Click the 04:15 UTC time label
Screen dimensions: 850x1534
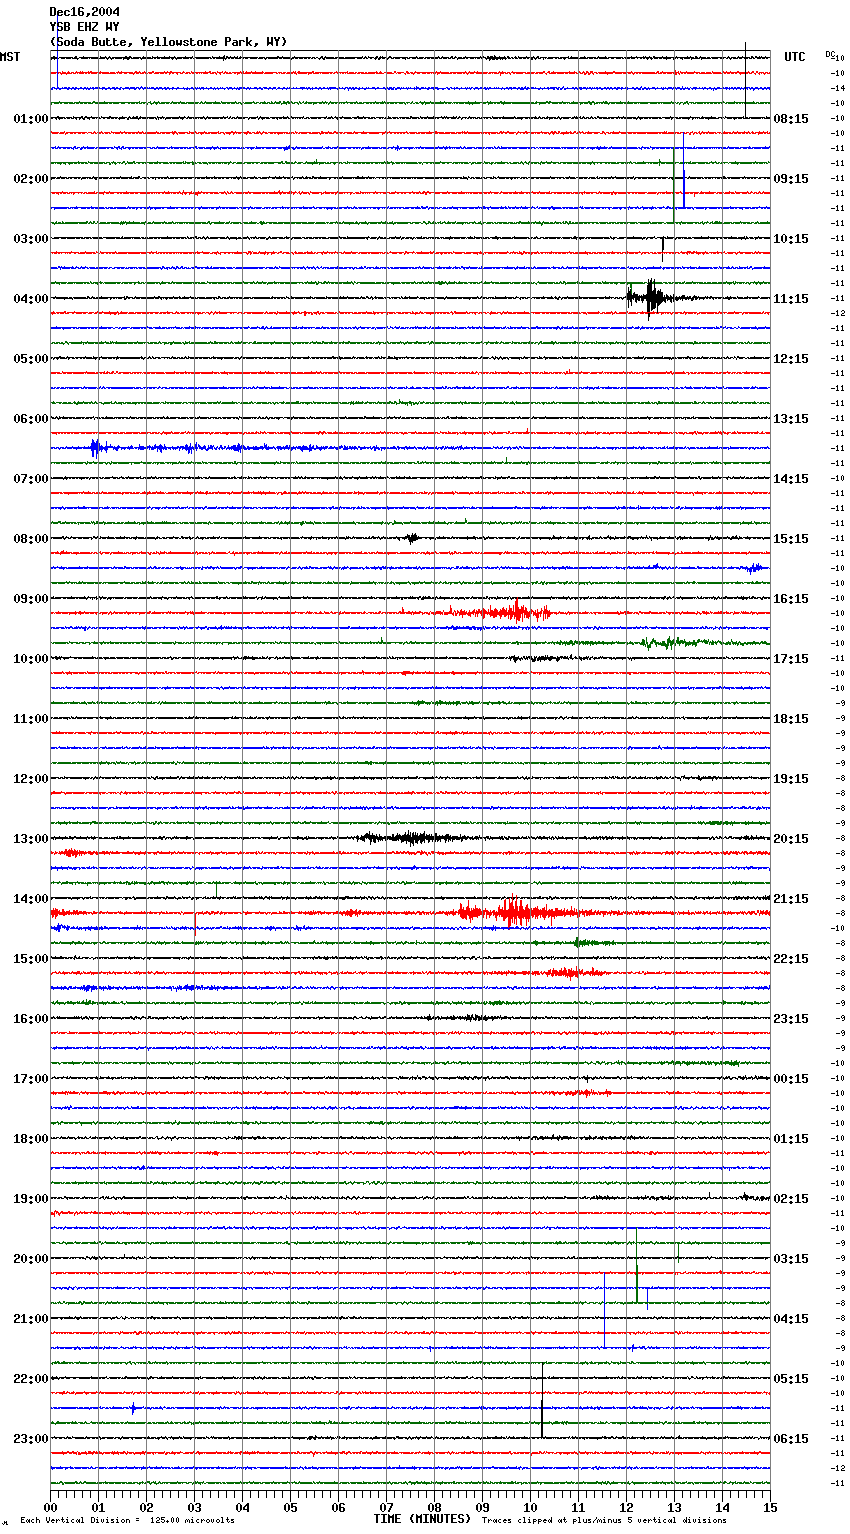point(791,1319)
